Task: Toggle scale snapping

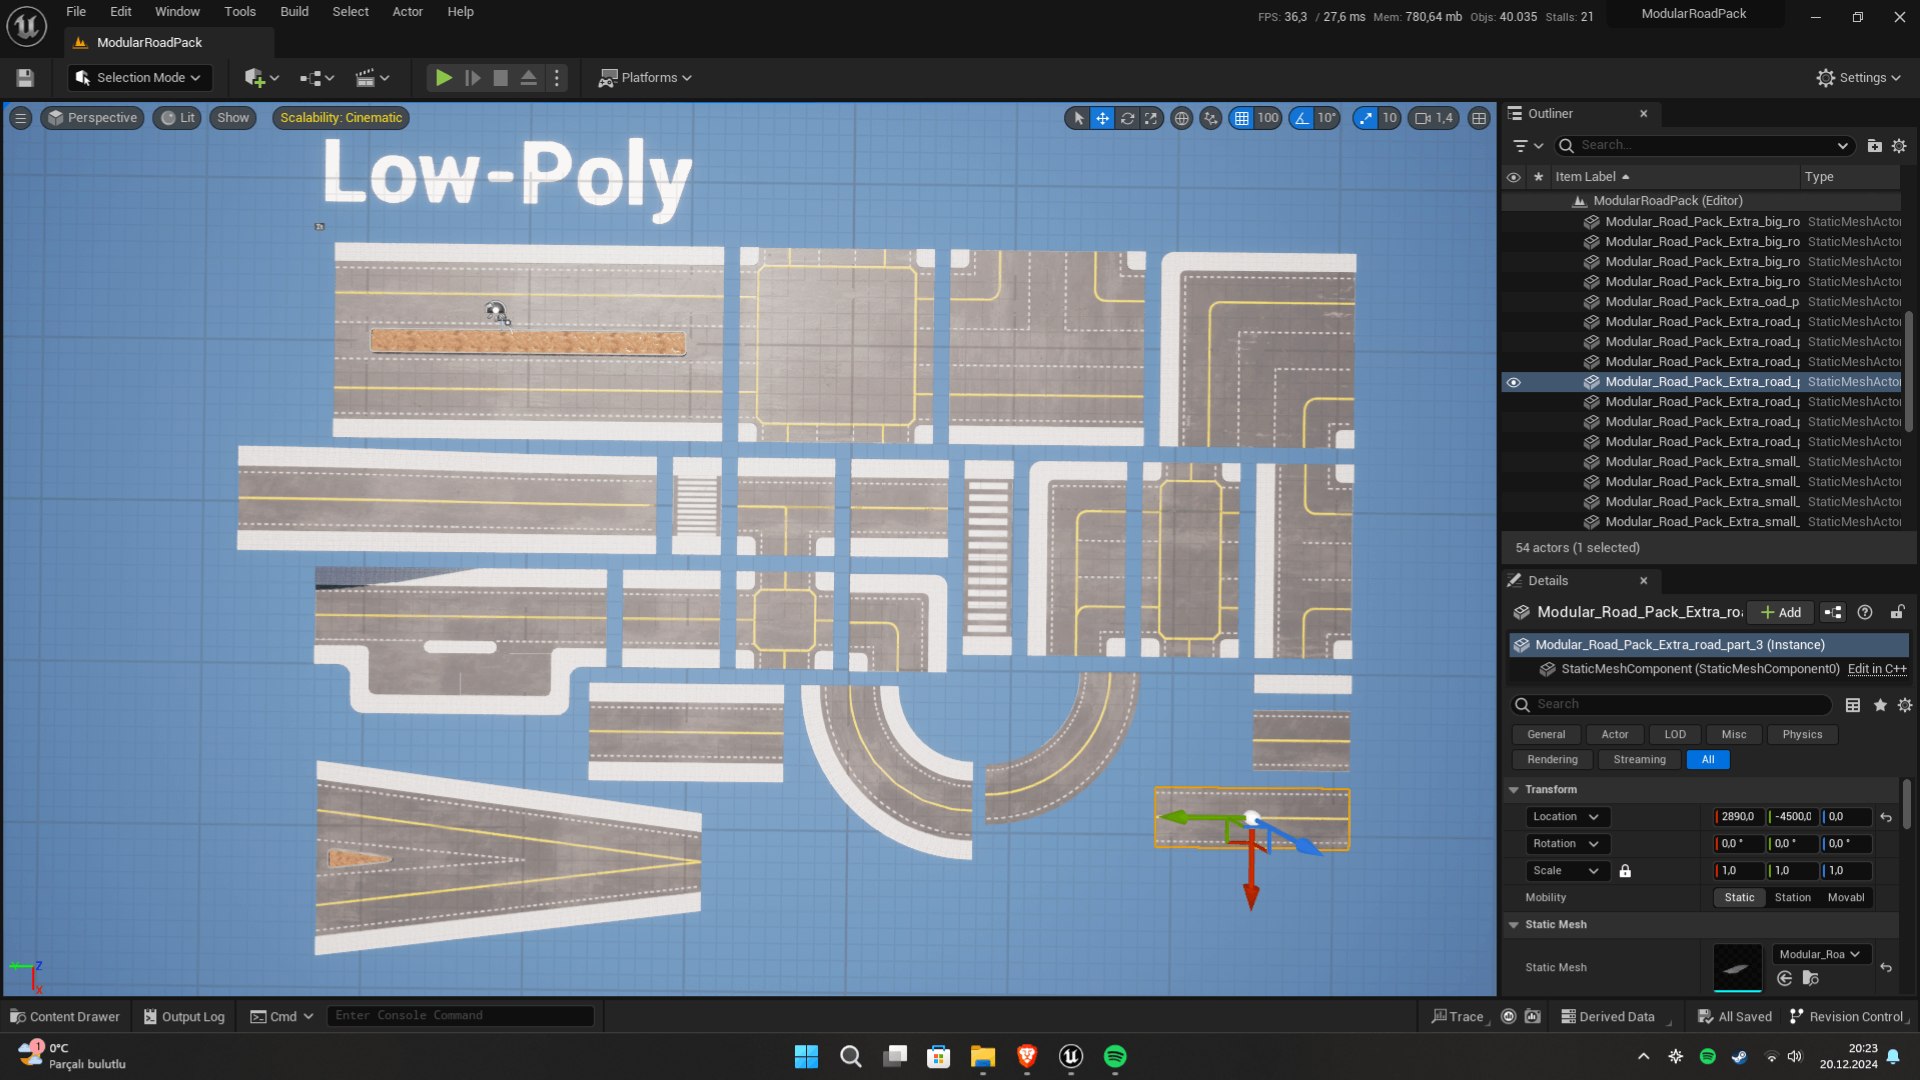Action: pyautogui.click(x=1365, y=118)
